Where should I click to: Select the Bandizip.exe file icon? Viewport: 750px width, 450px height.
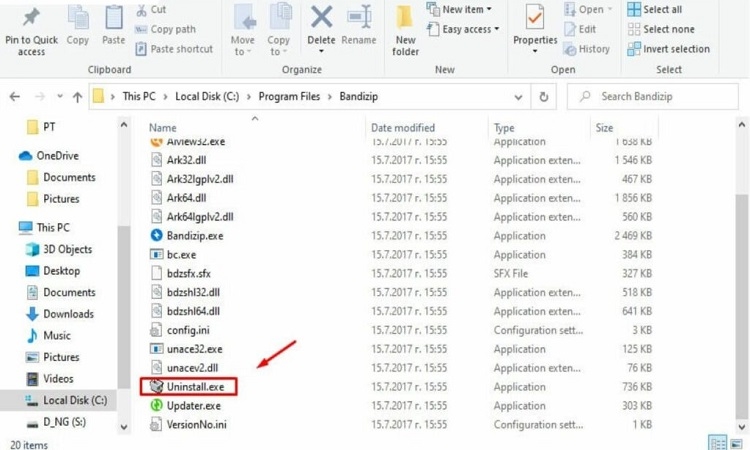156,235
